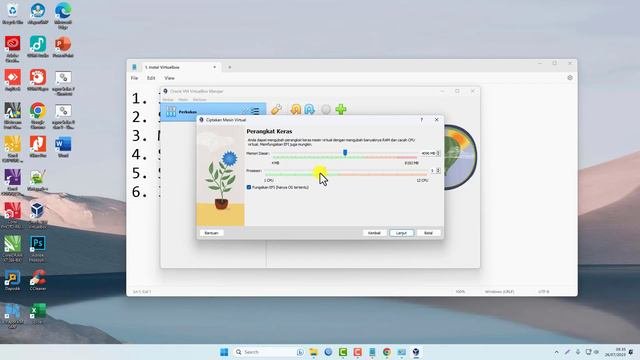Click the orange Import appliance icon
The height and width of the screenshot is (360, 640).
(x=296, y=109)
